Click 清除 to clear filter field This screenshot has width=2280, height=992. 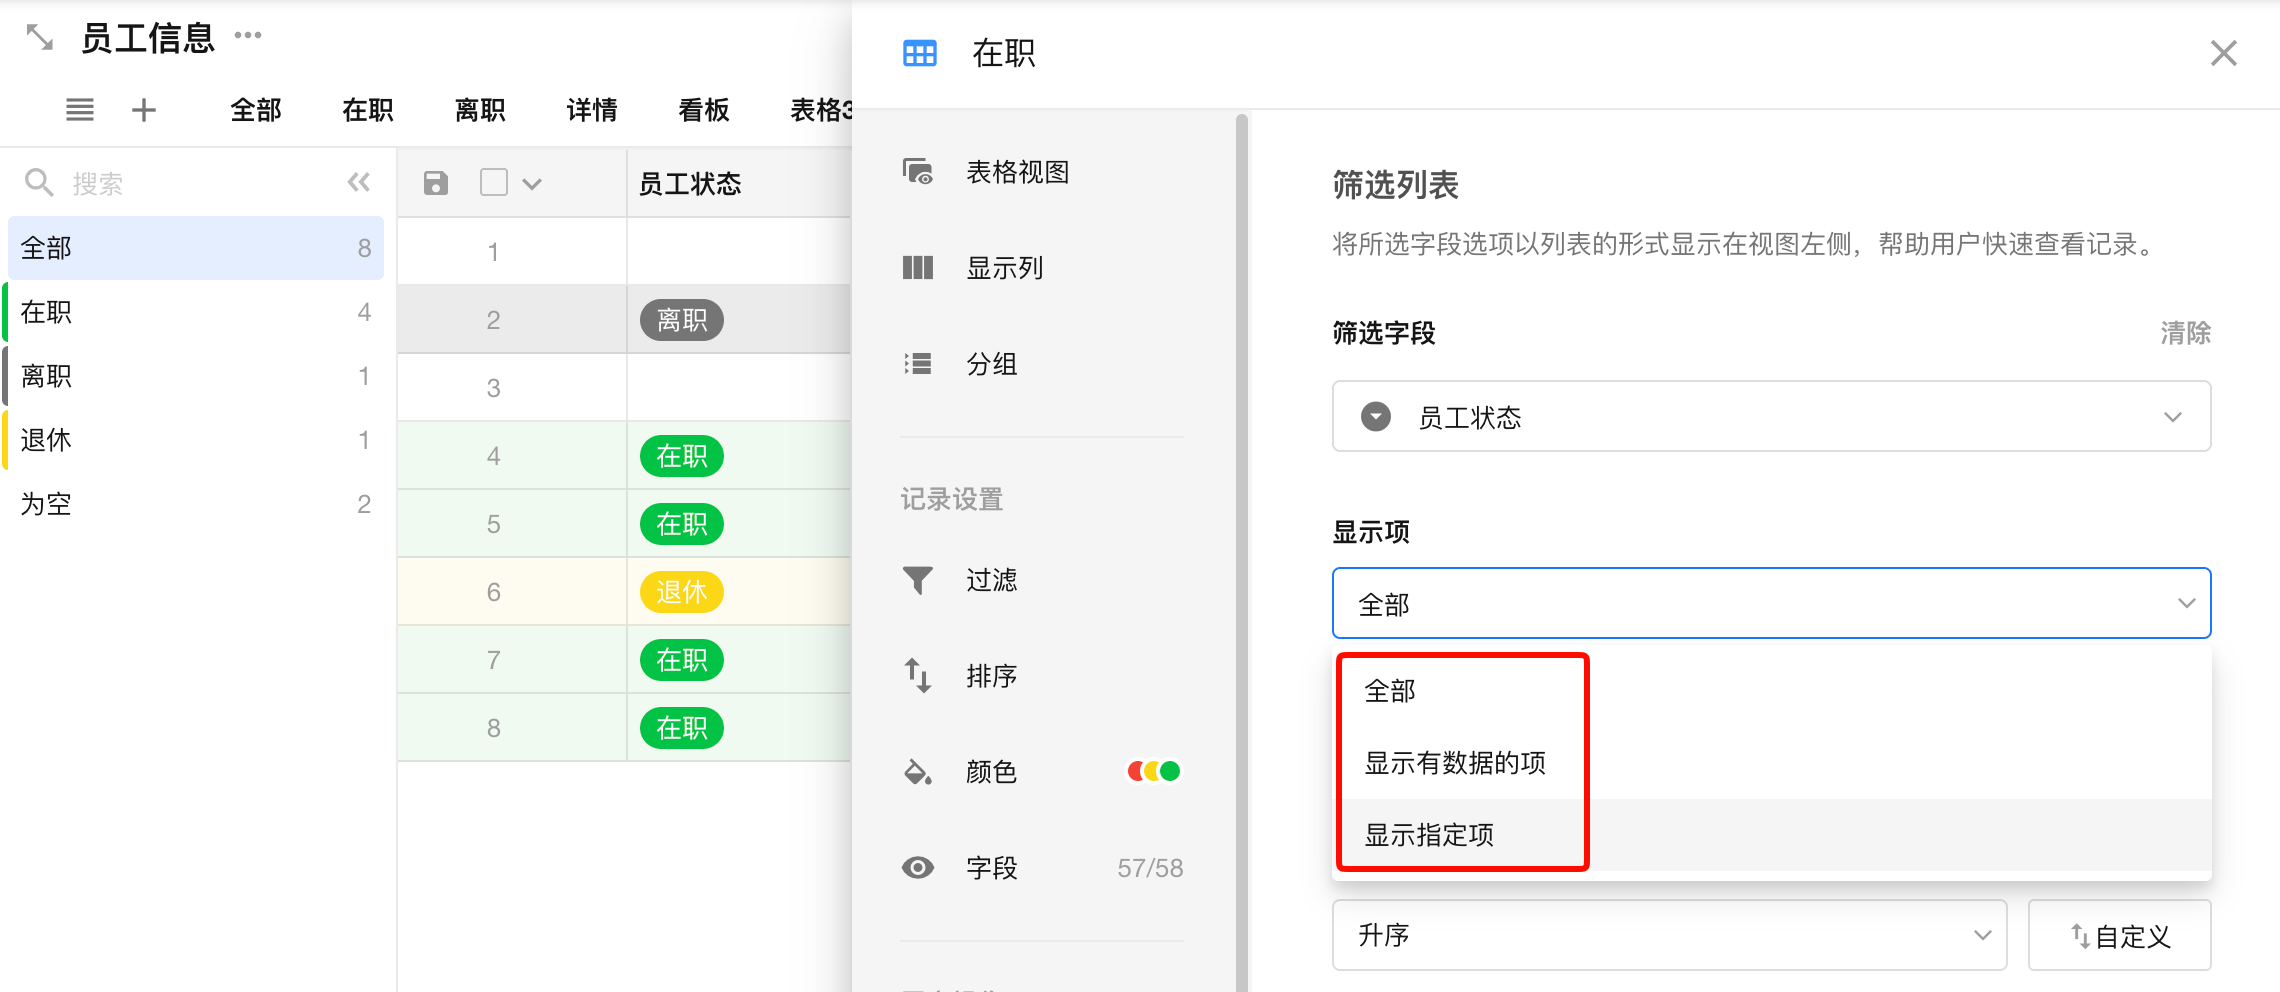(x=2185, y=333)
